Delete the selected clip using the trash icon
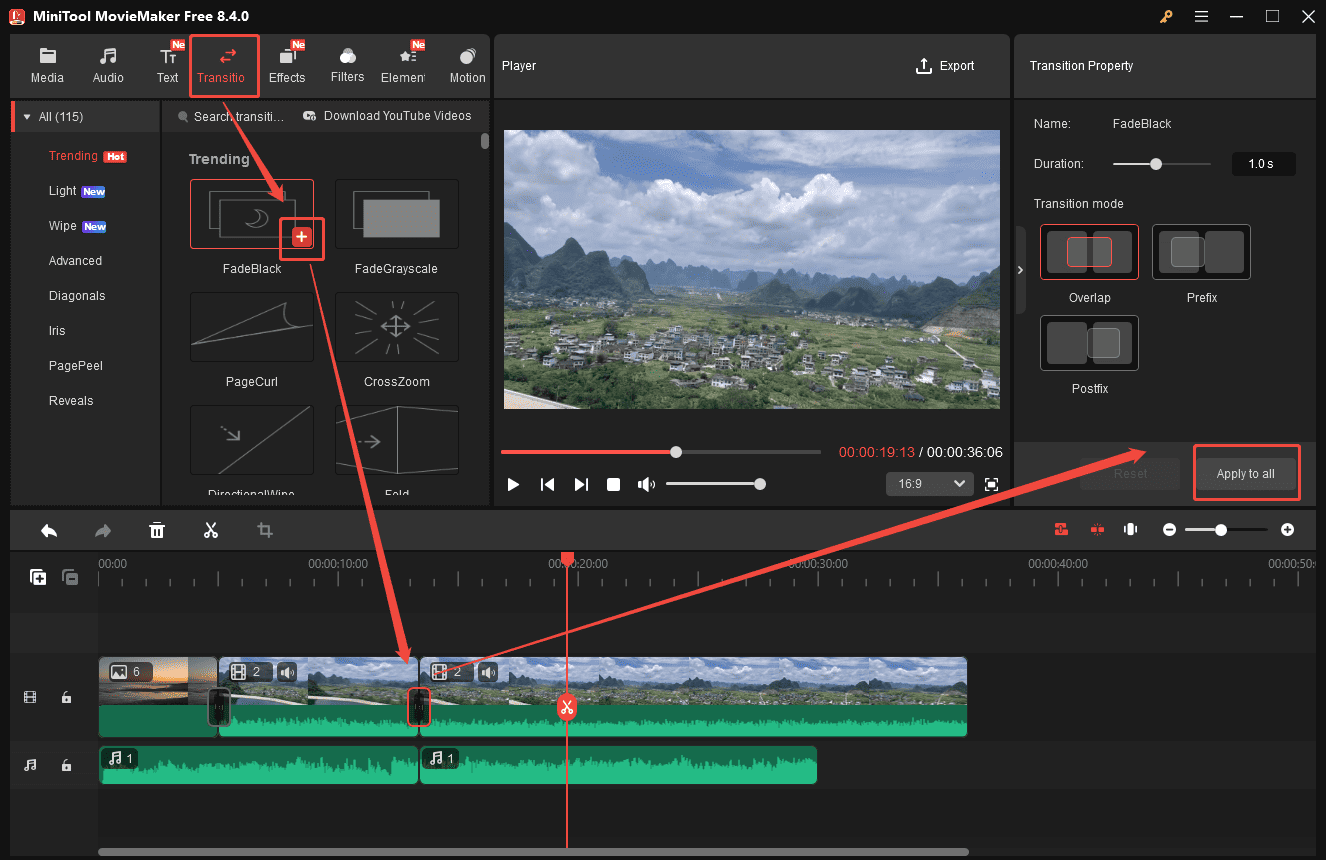The image size is (1326, 860). [x=157, y=529]
